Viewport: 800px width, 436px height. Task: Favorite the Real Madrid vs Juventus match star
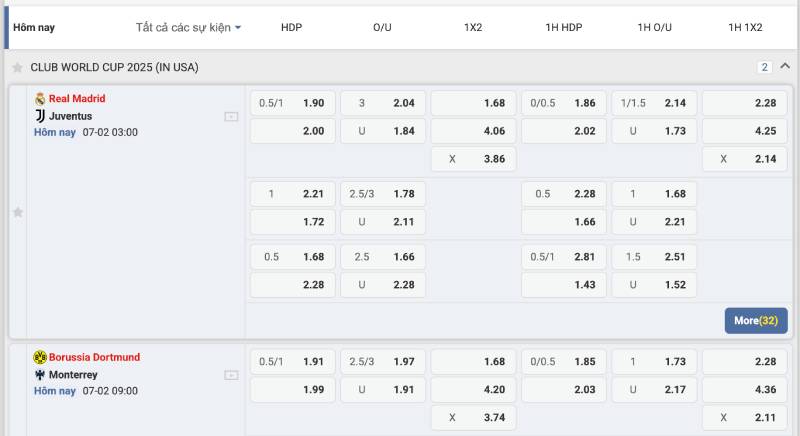pyautogui.click(x=17, y=212)
